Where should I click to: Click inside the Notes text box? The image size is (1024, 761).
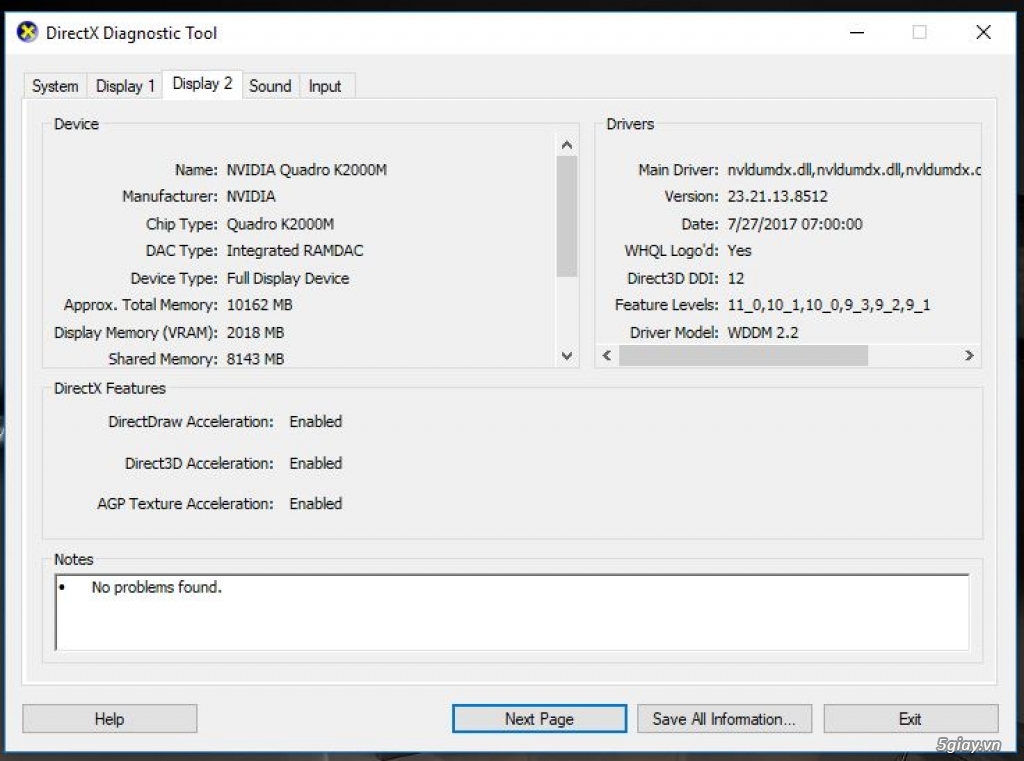point(512,612)
